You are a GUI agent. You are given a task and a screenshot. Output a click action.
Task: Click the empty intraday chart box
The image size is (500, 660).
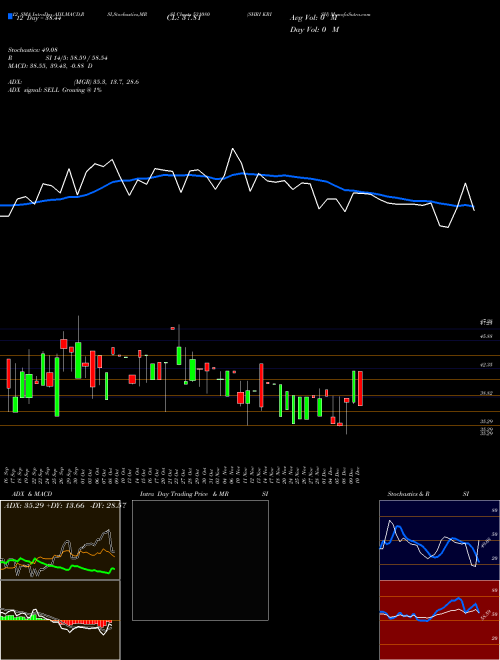point(200,560)
